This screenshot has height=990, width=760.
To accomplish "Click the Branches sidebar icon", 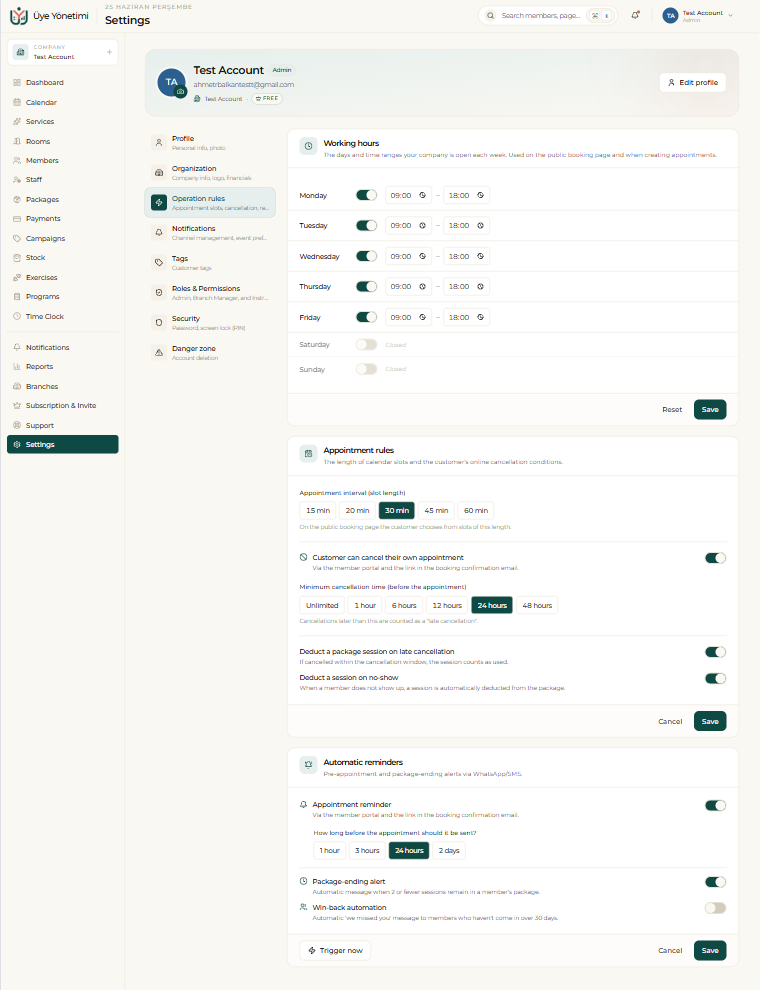I will (x=17, y=386).
